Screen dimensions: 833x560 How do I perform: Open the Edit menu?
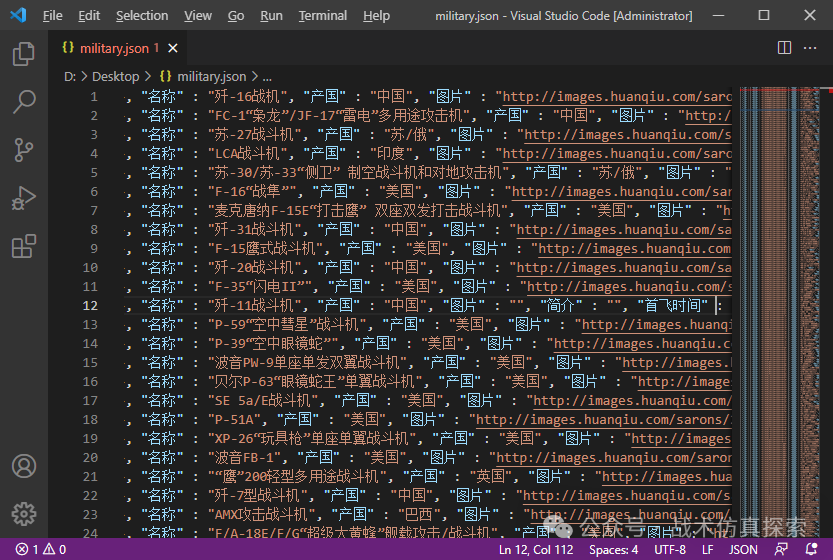89,16
